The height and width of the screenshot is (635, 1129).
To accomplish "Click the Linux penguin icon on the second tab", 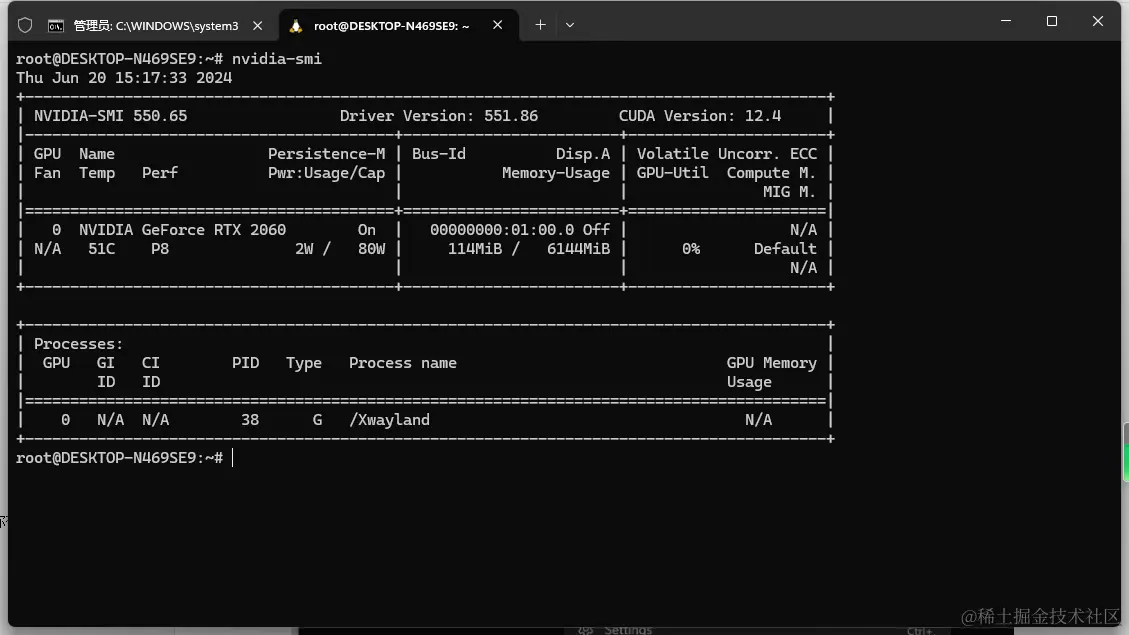I will click(295, 26).
